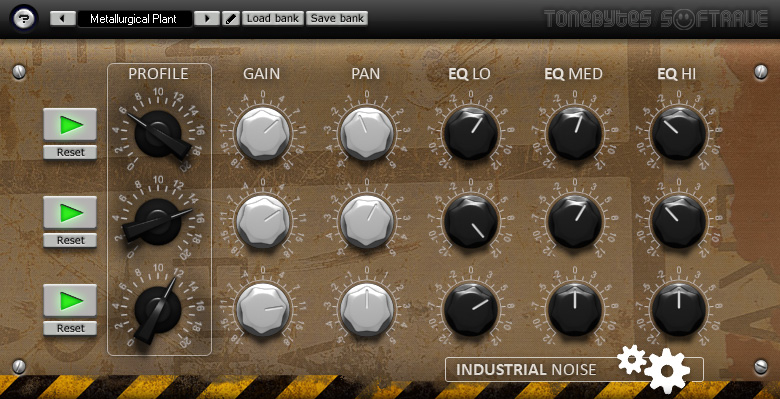This screenshot has height=399, width=780.
Task: Click the Tonebytes round logo icon
Action: click(x=23, y=19)
